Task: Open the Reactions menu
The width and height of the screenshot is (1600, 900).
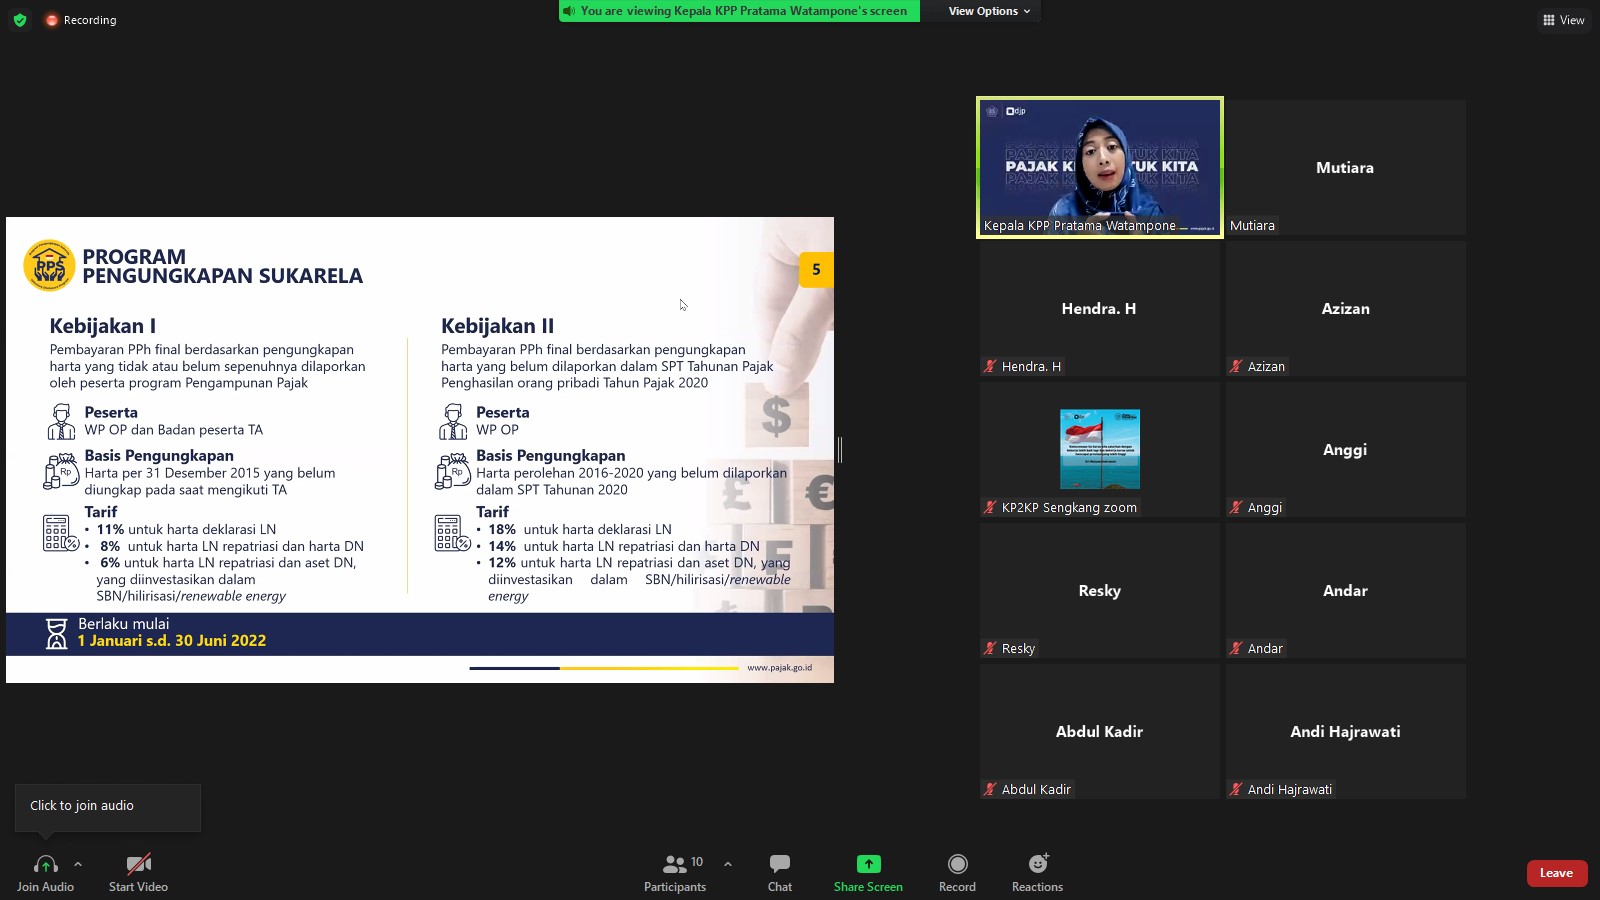Action: click(1037, 872)
